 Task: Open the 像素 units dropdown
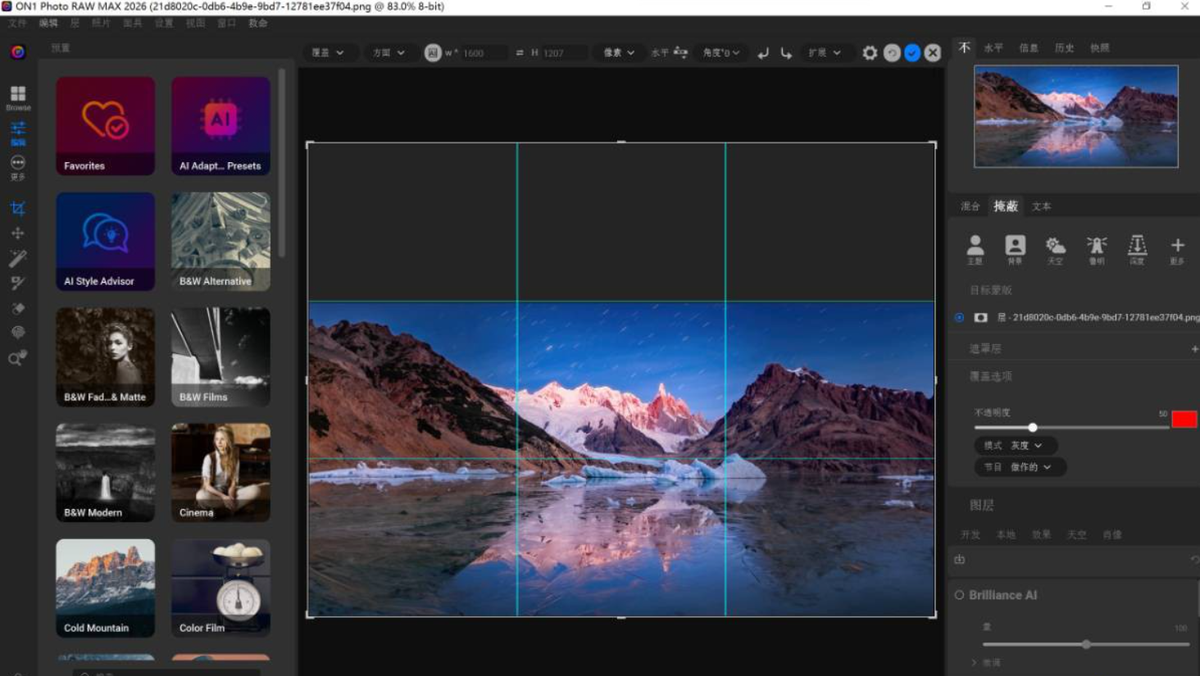coord(618,53)
